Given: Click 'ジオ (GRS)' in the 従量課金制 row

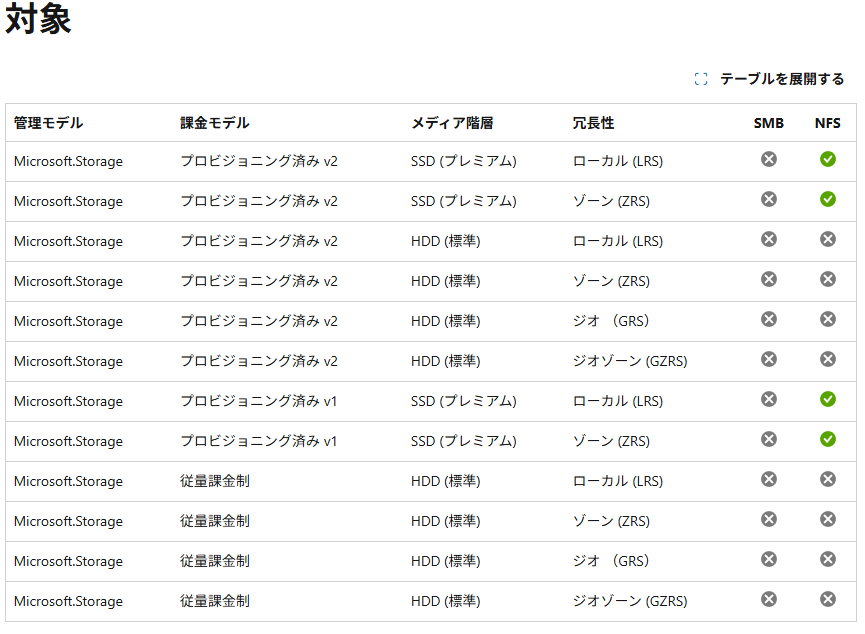Looking at the screenshot, I should 611,561.
